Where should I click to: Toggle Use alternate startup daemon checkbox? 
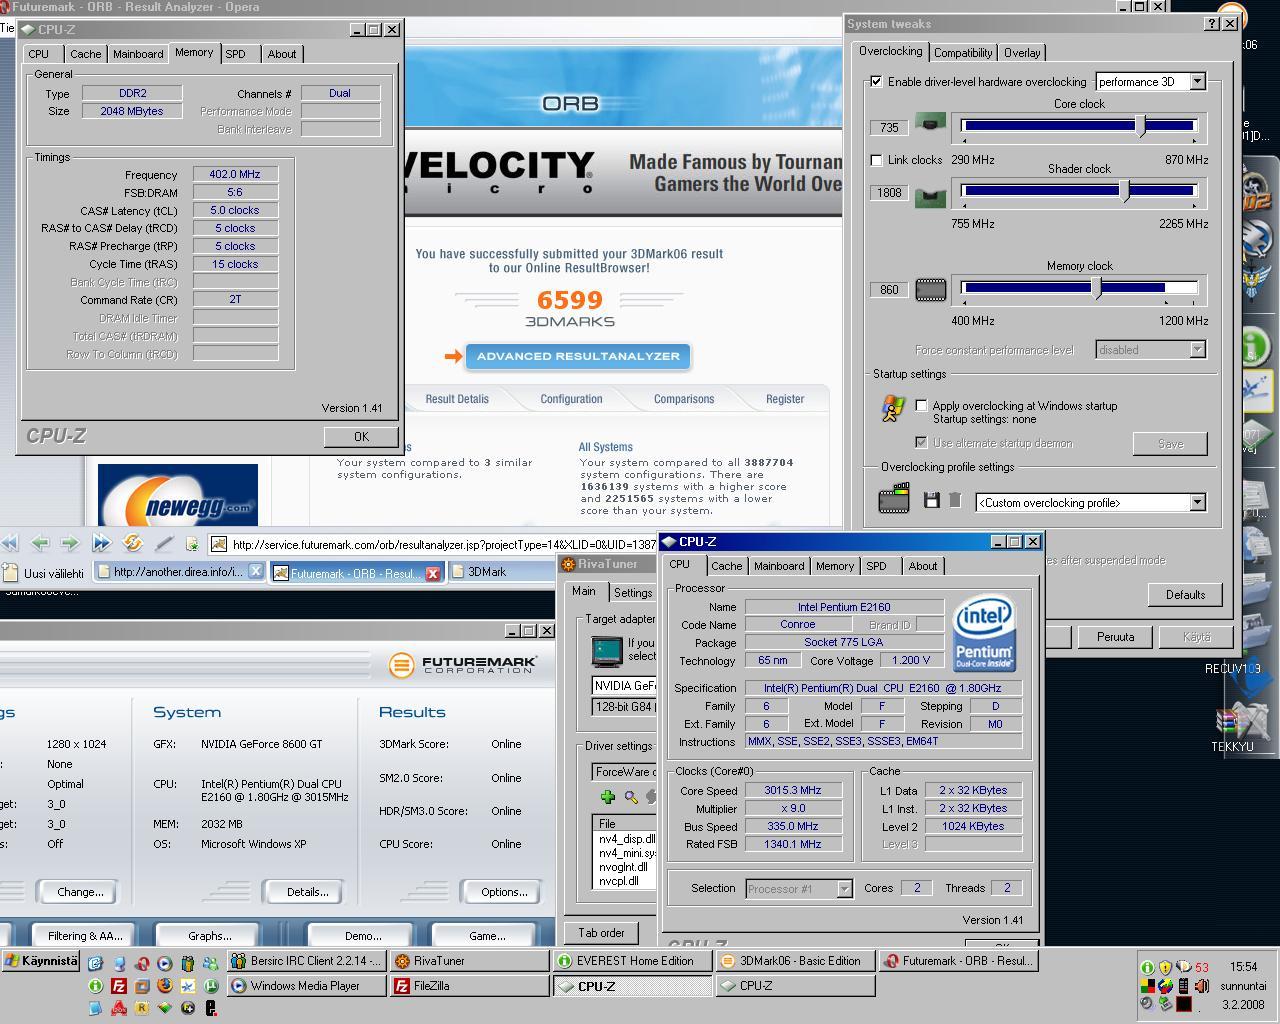(921, 442)
